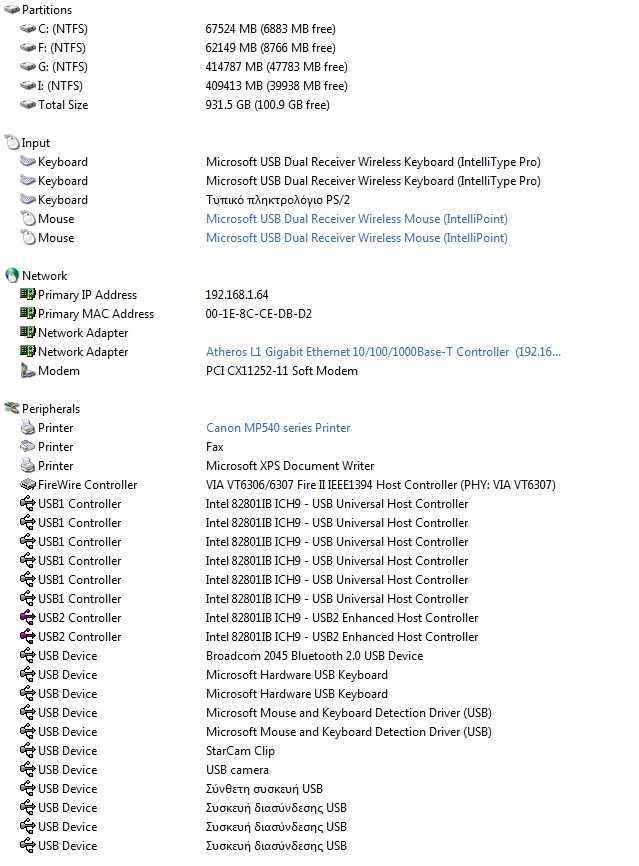This screenshot has height=866, width=639.
Task: Open the Canon MP540 series Printer link
Action: click(278, 427)
